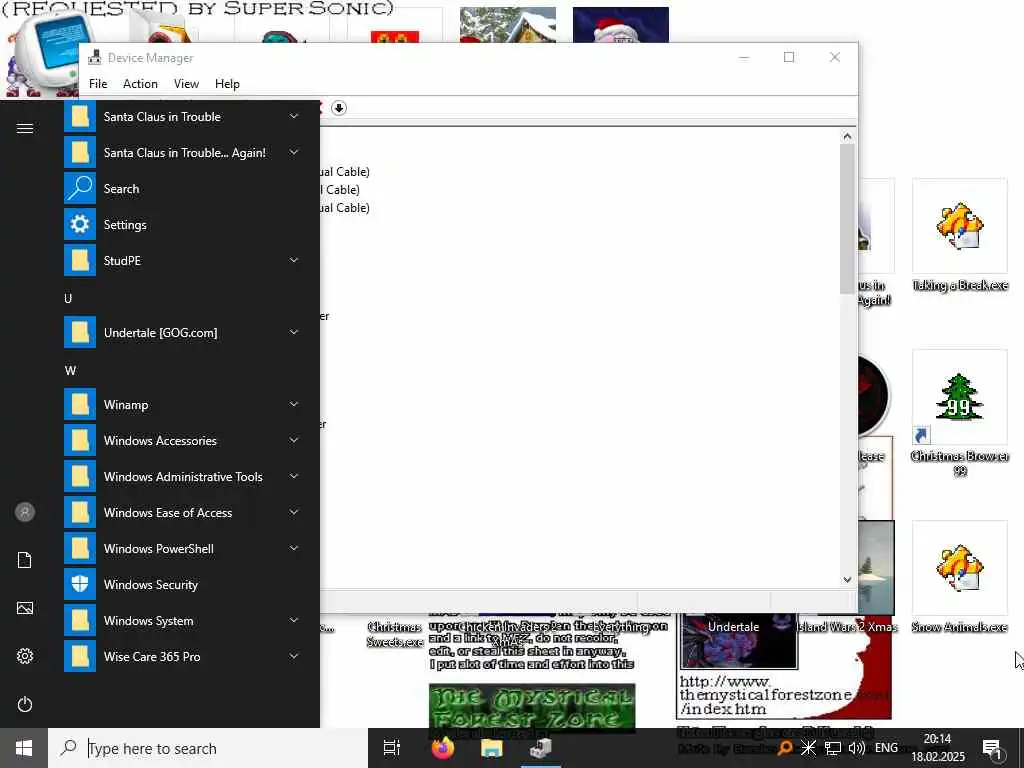1024x768 pixels.
Task: Click the 'Windows System' label
Action: pyautogui.click(x=149, y=620)
